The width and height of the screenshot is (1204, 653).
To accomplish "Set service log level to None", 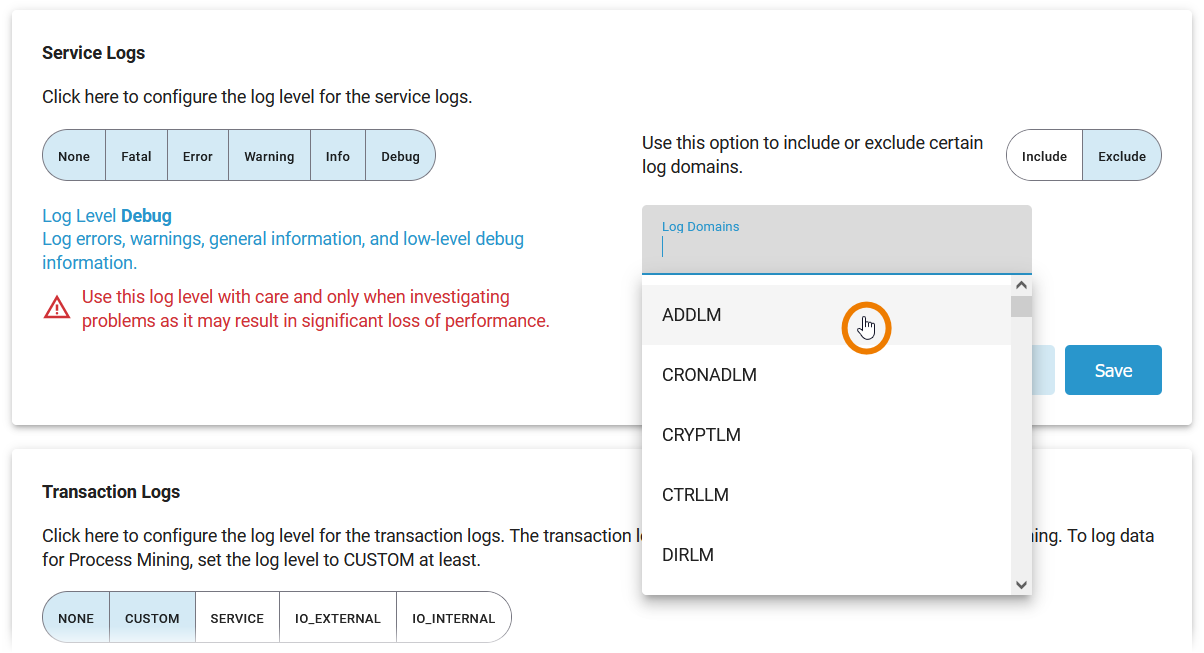I will (74, 156).
